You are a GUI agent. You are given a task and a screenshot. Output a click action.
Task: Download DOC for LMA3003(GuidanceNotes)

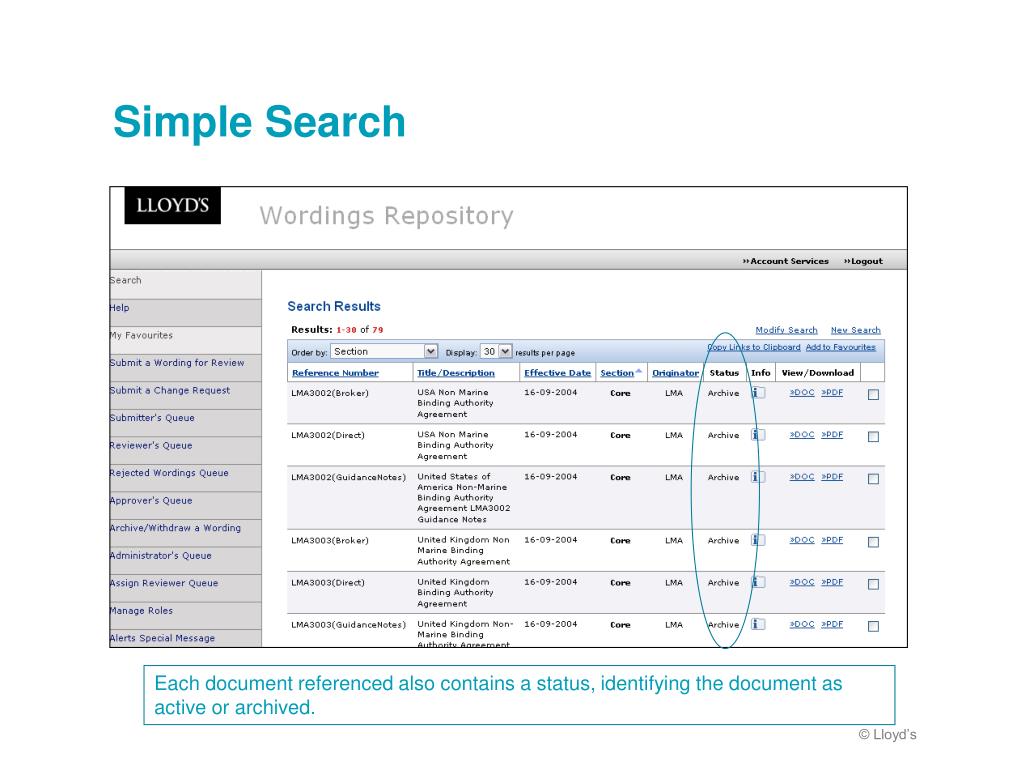(x=802, y=624)
